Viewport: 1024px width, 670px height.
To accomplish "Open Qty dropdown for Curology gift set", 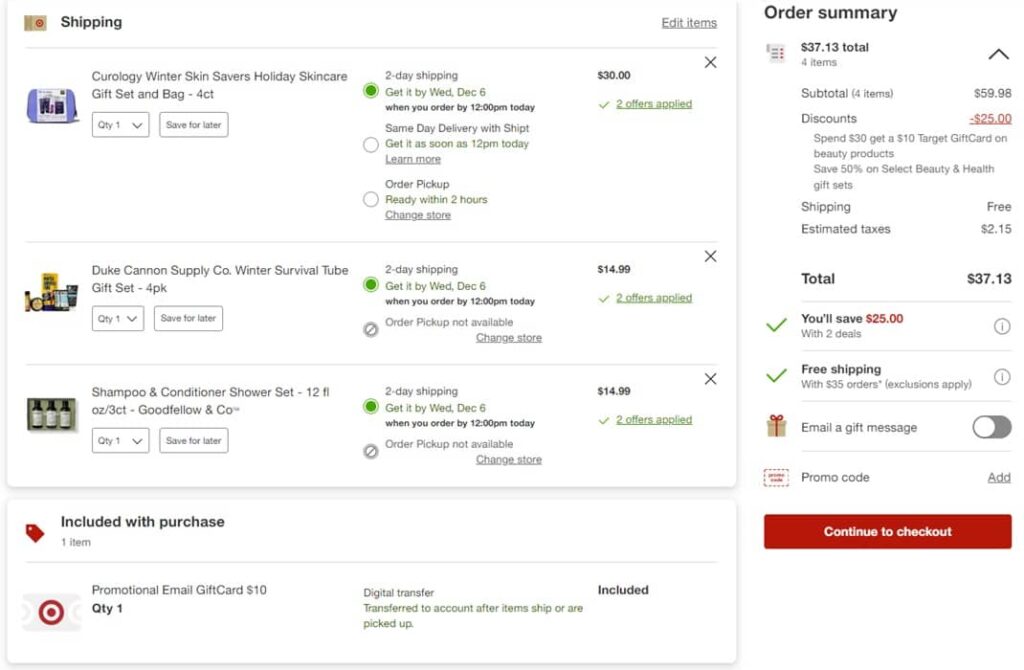I will [120, 125].
